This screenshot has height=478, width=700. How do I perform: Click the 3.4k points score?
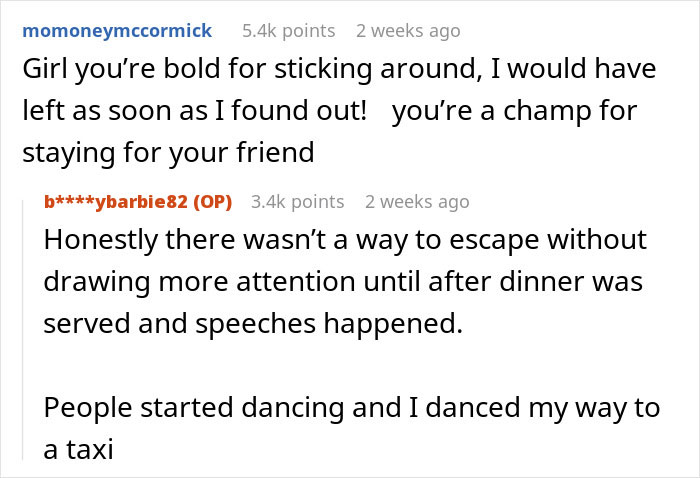(x=297, y=201)
